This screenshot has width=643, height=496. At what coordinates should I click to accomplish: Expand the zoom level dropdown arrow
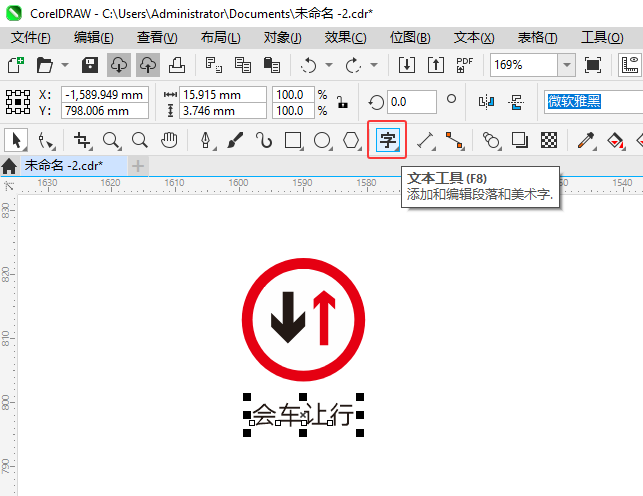click(567, 65)
